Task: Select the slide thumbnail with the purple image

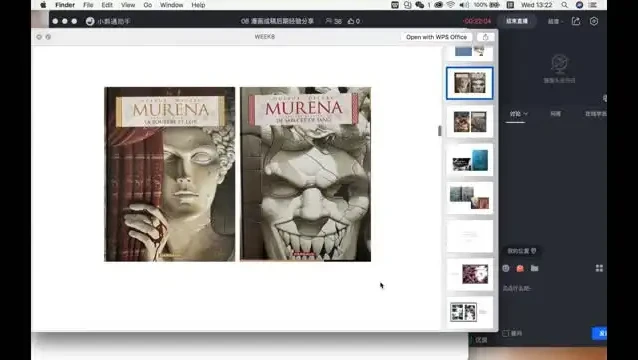Action: click(x=470, y=274)
